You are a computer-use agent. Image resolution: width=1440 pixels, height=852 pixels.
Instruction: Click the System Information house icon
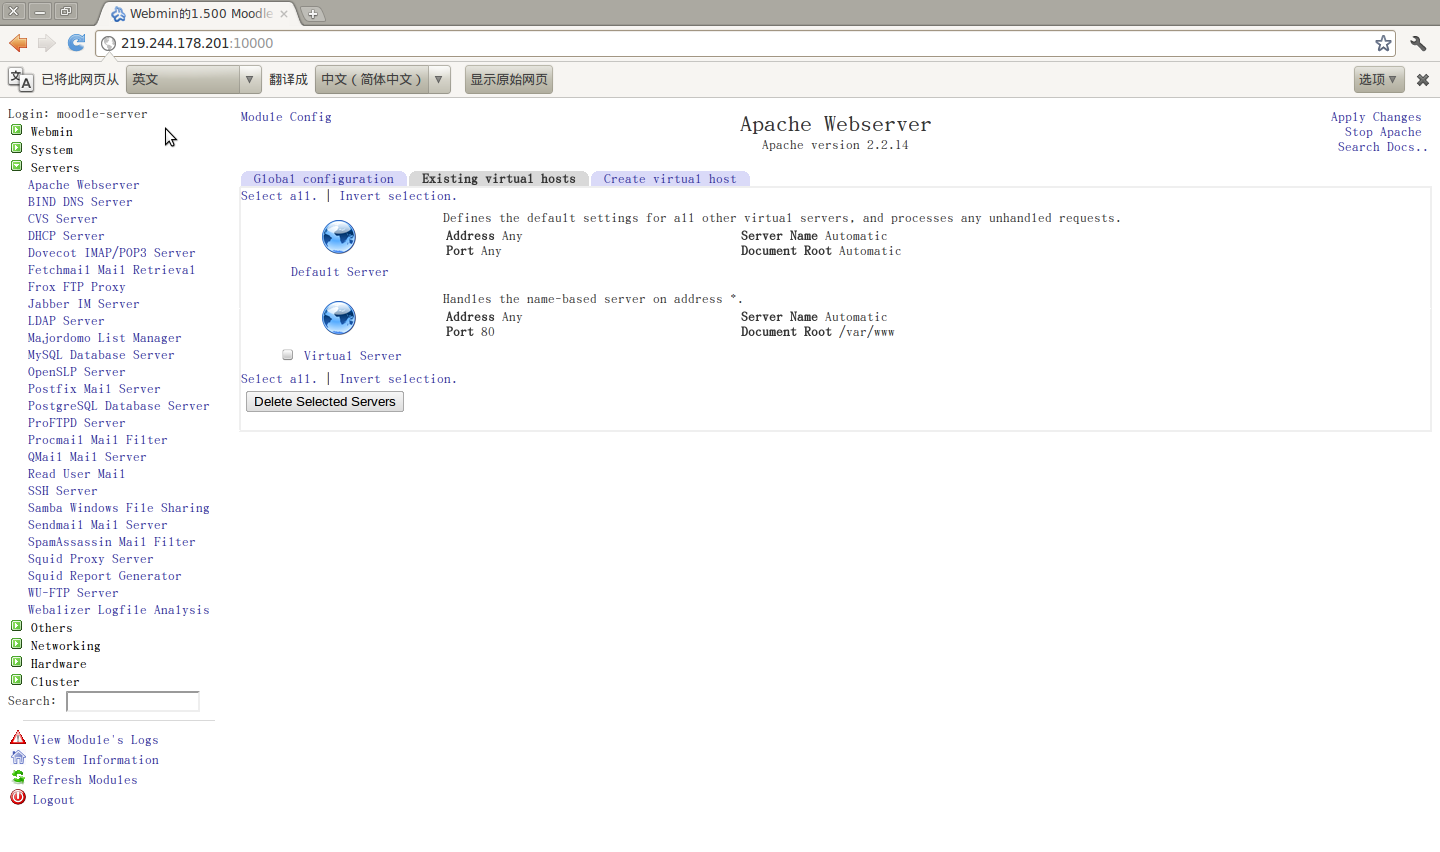18,758
